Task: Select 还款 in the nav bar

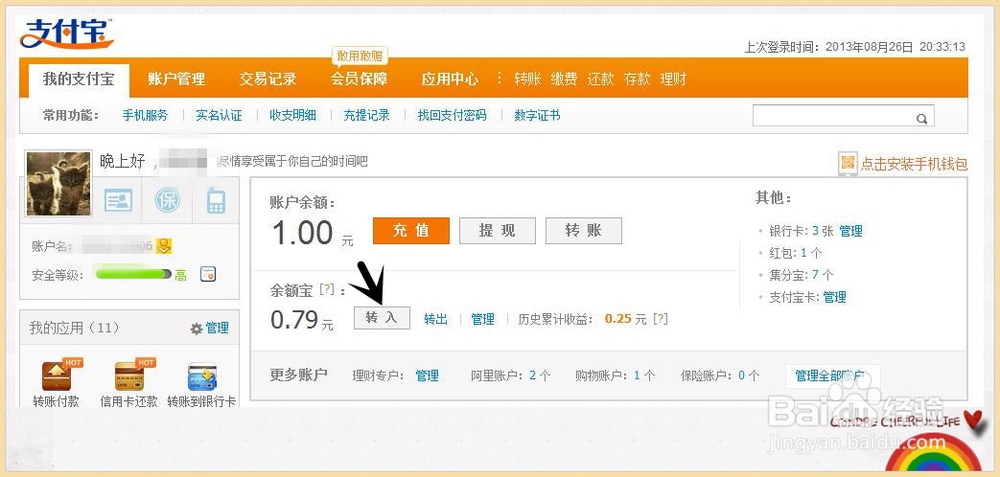Action: pos(600,79)
